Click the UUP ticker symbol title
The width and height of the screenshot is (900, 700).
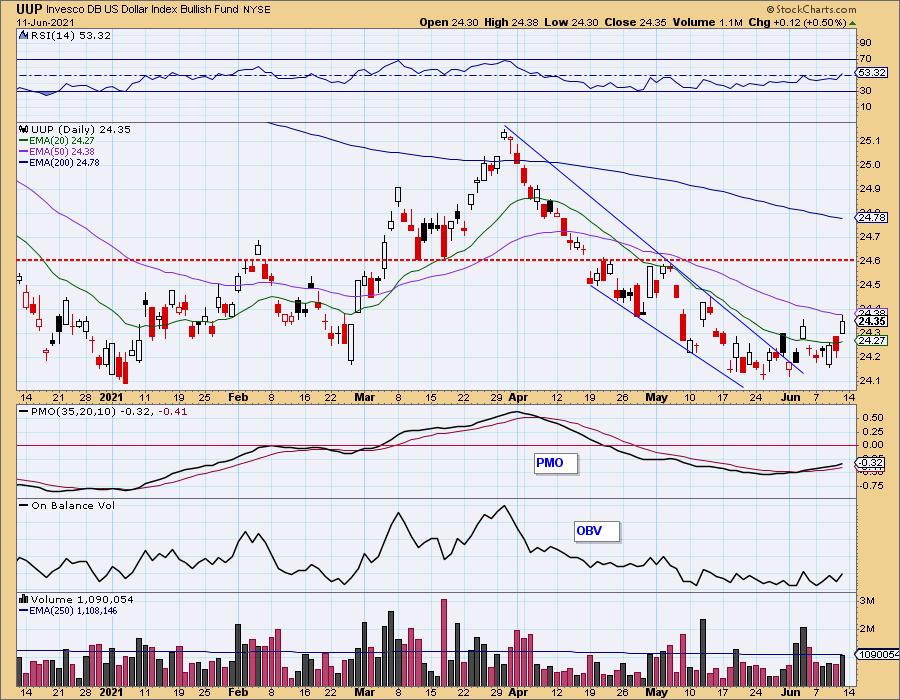pos(29,9)
